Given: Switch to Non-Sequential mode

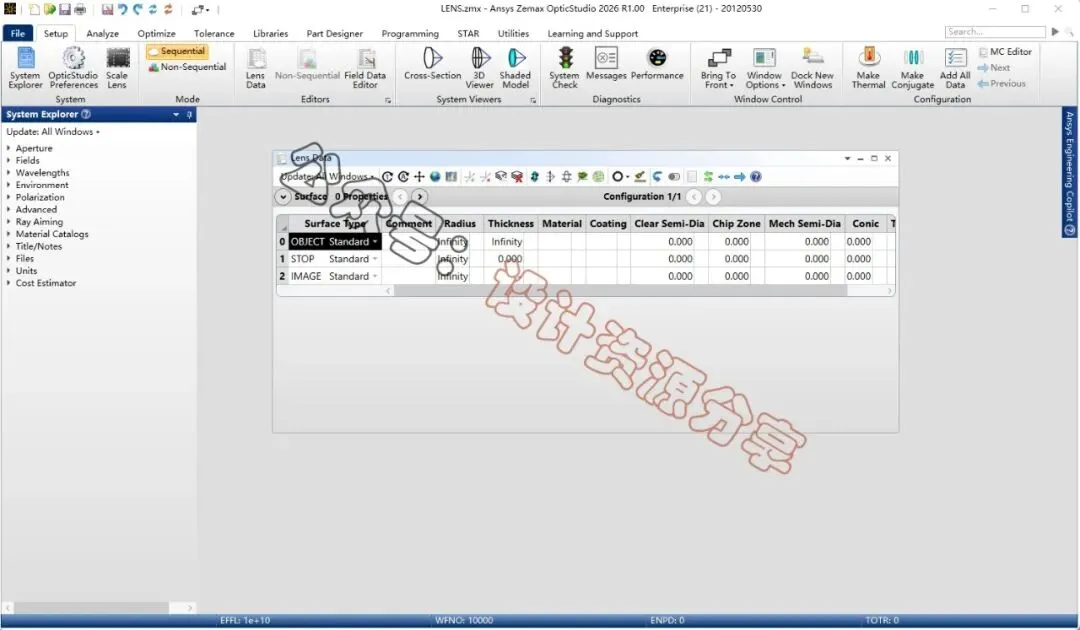Looking at the screenshot, I should pos(187,67).
